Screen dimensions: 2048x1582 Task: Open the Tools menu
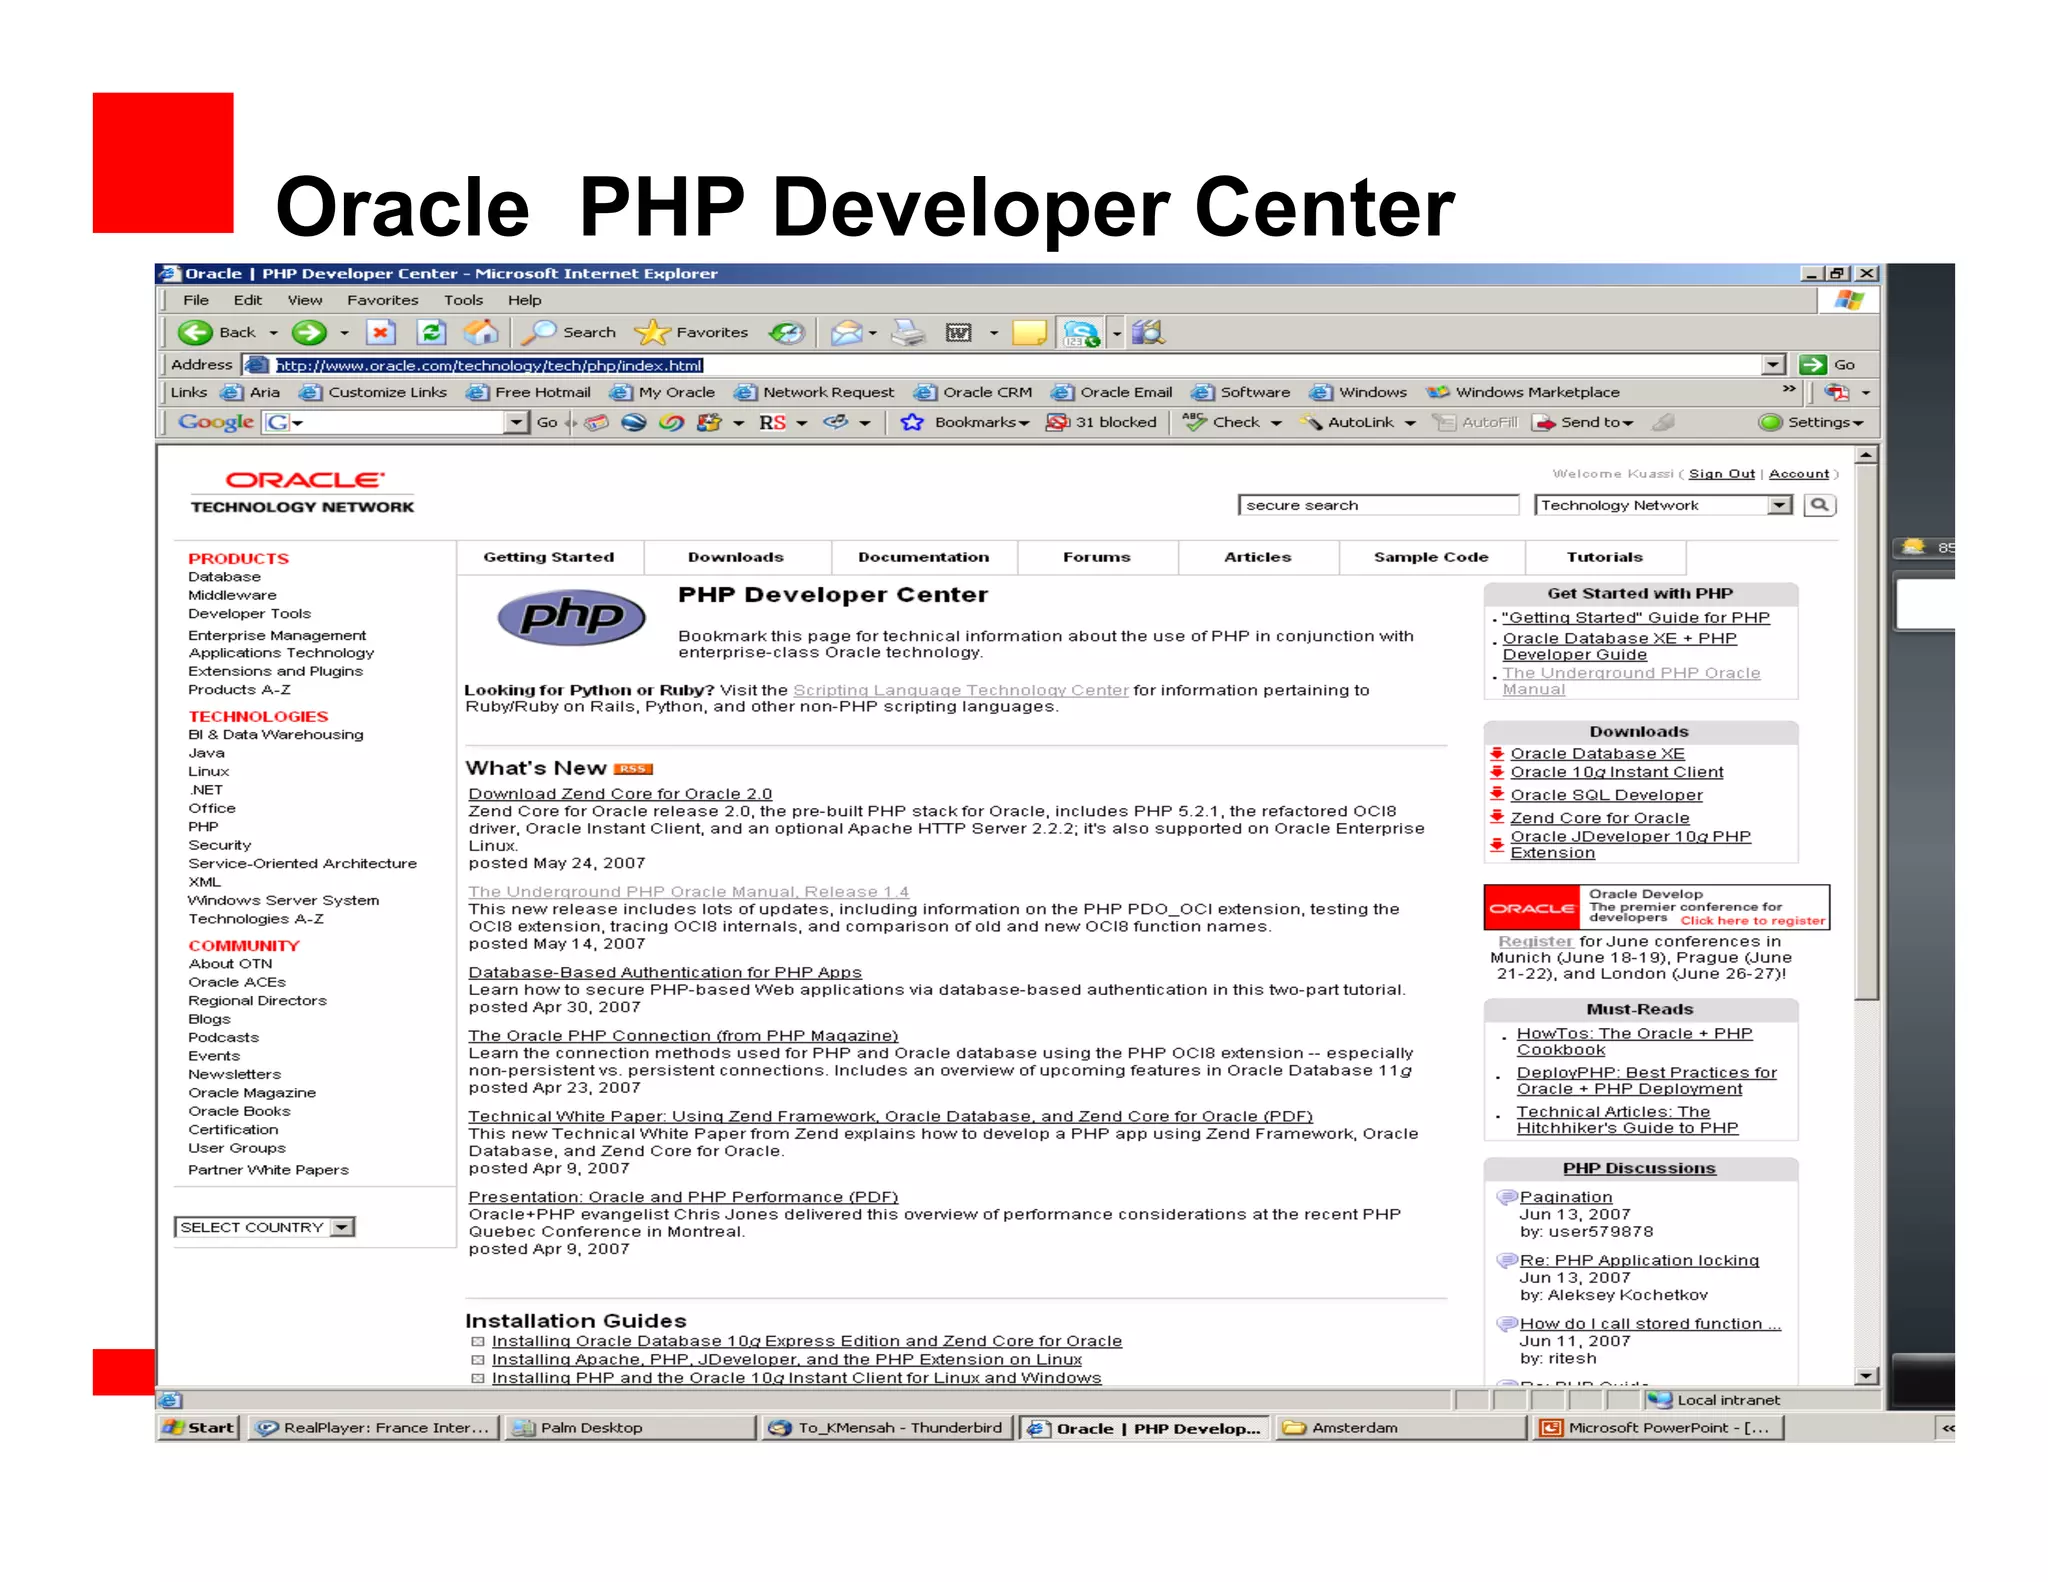click(463, 300)
